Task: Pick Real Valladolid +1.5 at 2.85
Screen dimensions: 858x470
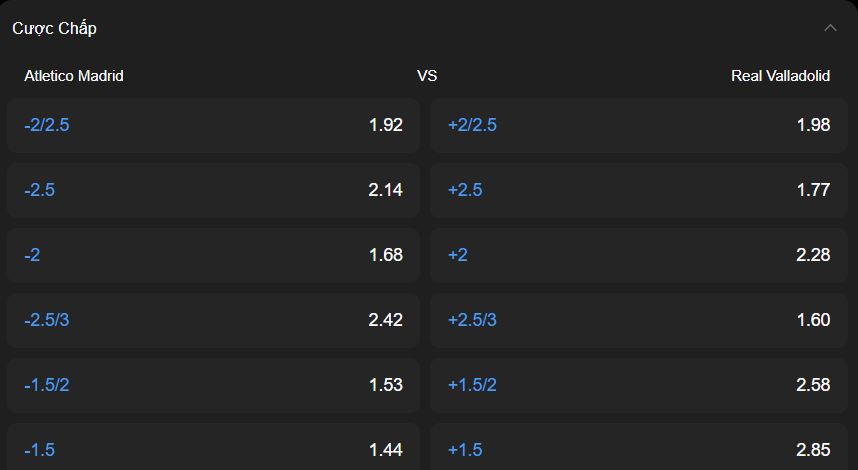Action: [x=639, y=448]
